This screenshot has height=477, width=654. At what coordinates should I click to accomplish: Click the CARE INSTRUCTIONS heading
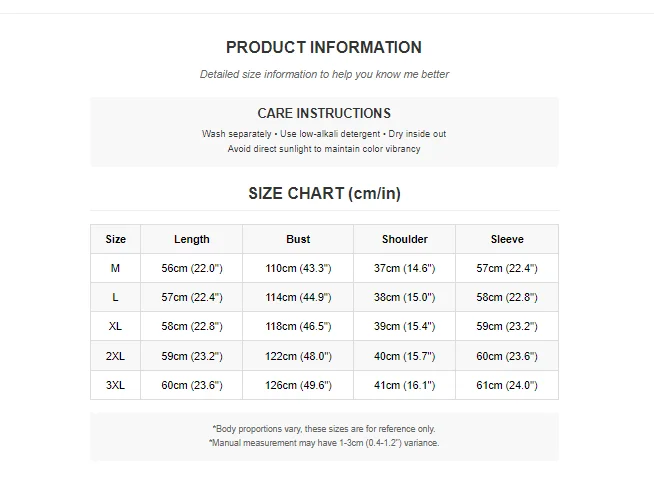tap(324, 113)
